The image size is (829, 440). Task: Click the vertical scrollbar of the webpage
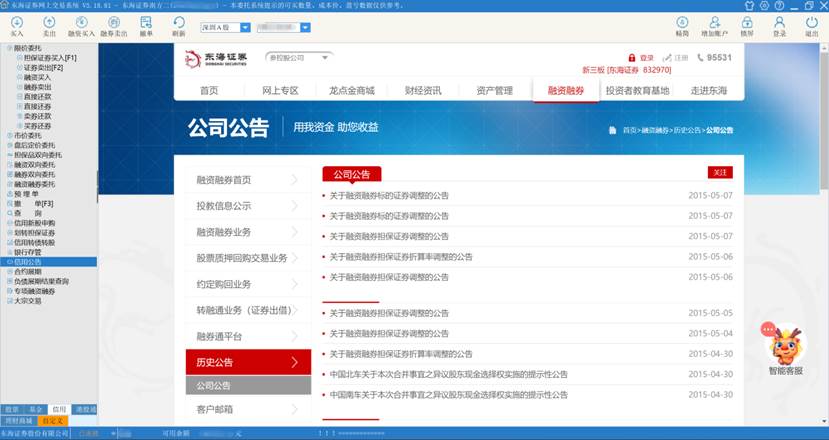824,121
